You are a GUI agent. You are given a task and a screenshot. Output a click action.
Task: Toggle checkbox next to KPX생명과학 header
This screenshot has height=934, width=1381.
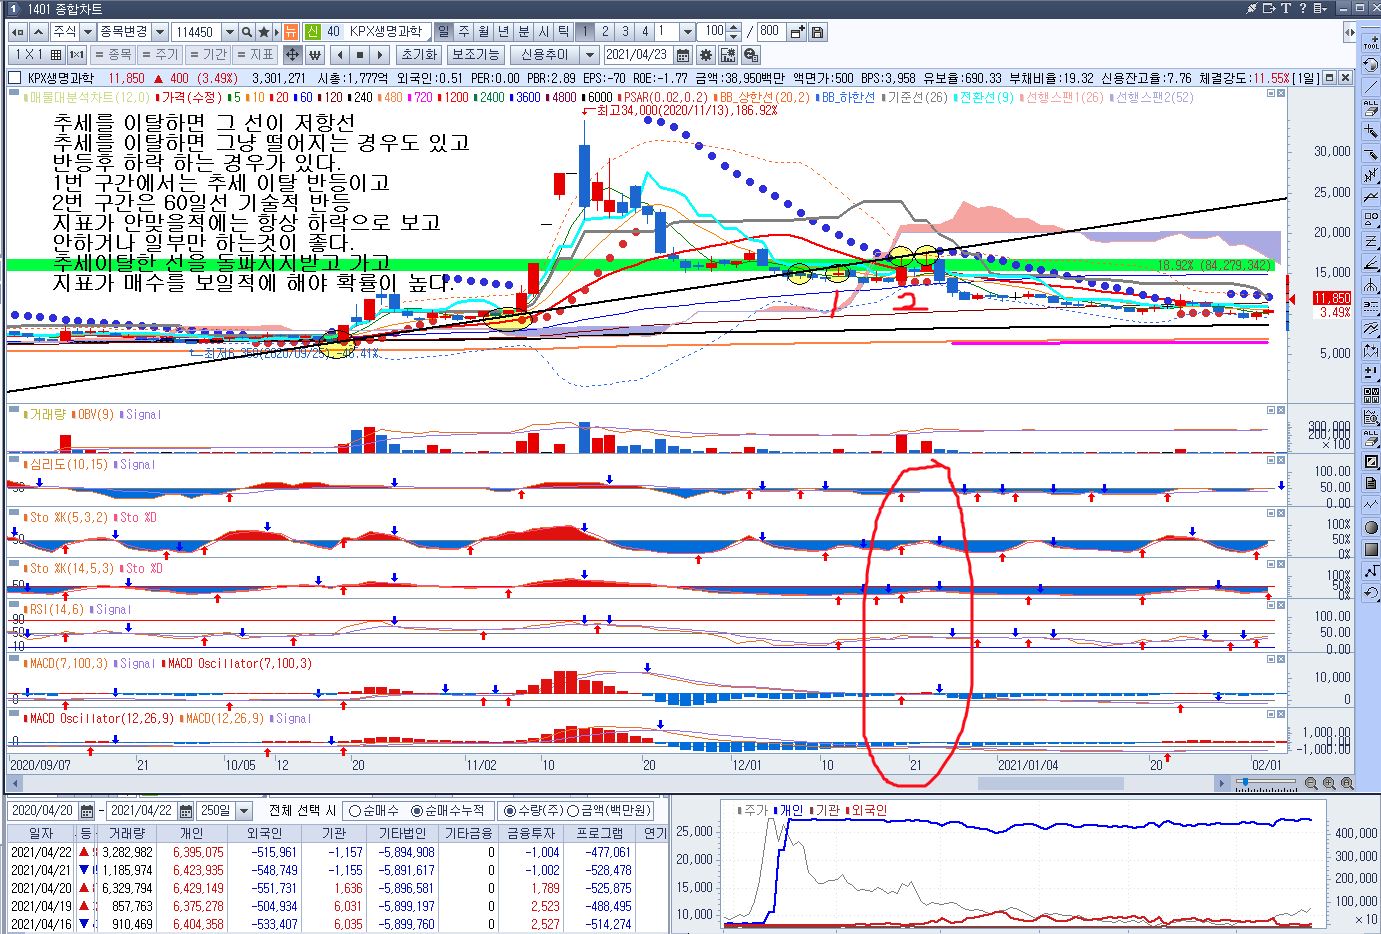(x=15, y=78)
